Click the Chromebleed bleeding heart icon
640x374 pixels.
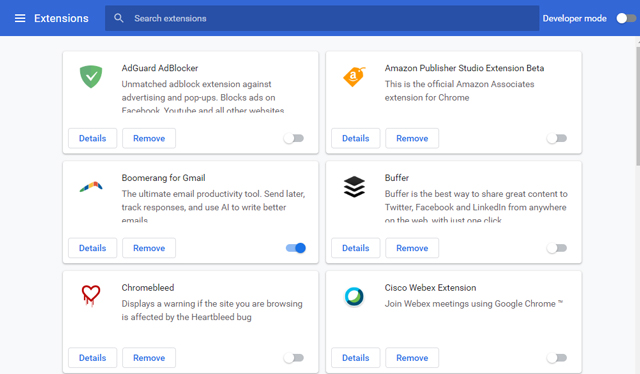tap(91, 296)
